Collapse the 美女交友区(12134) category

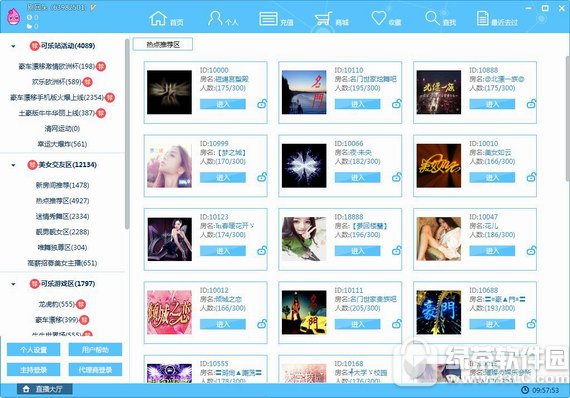pos(13,165)
